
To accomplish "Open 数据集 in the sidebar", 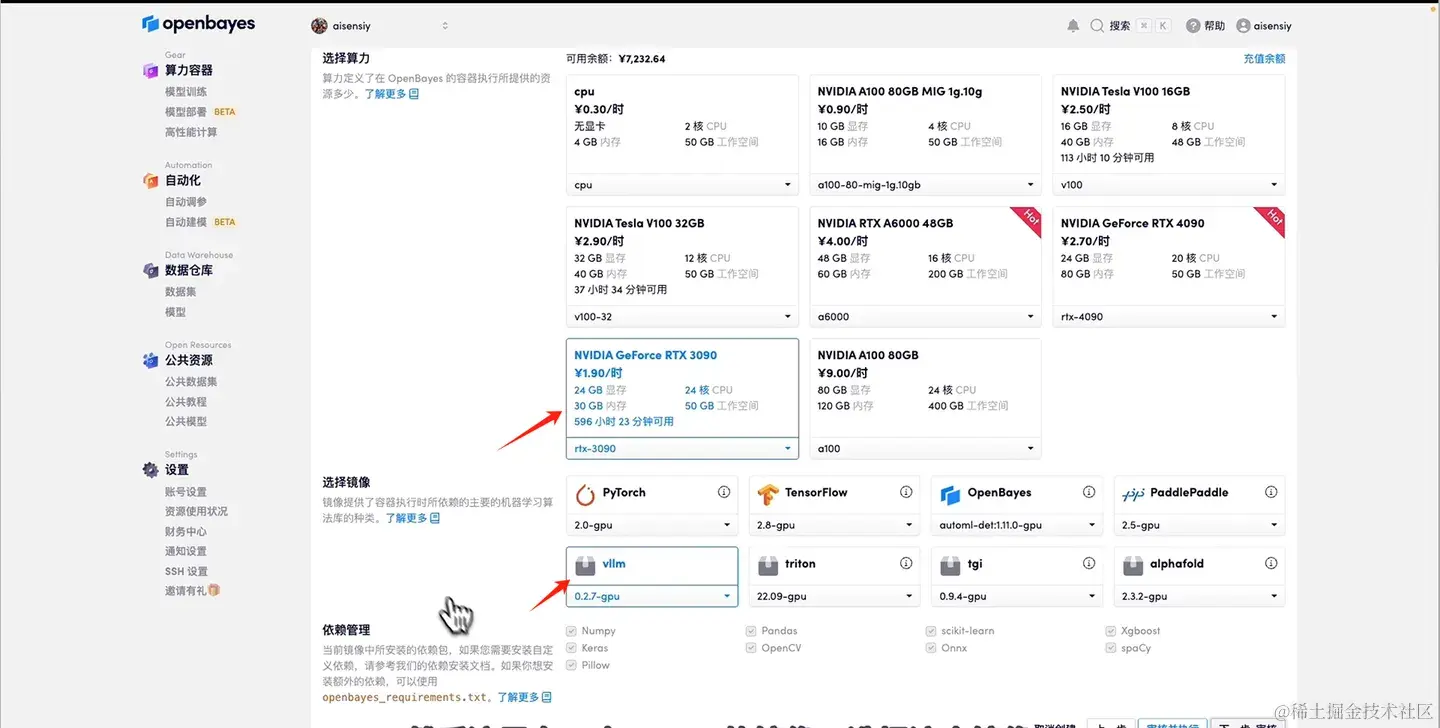I will [x=181, y=292].
